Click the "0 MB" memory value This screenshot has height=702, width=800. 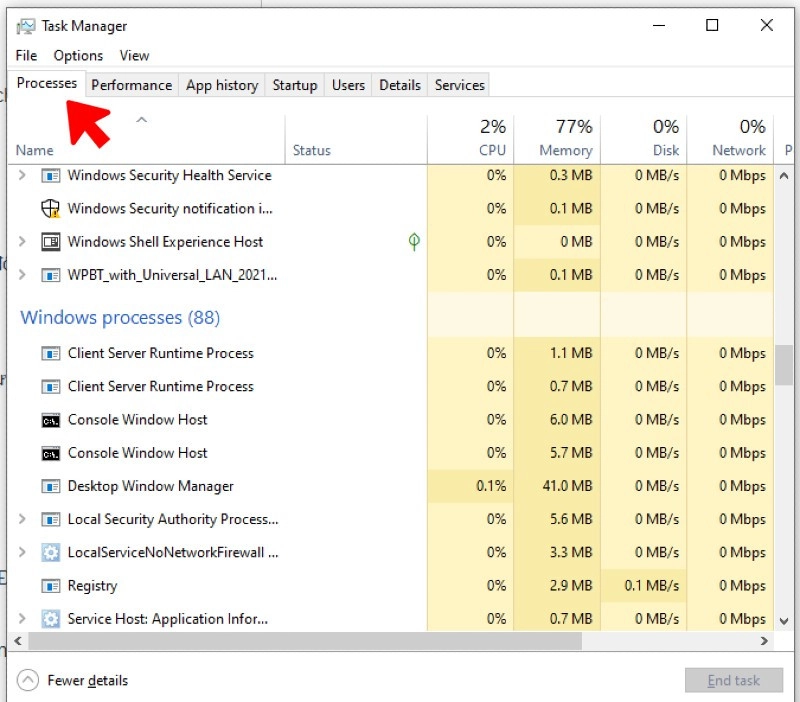coord(577,241)
